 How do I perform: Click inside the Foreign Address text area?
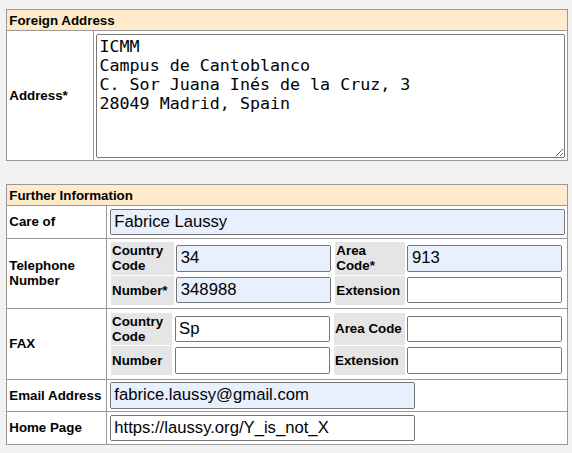[x=331, y=96]
